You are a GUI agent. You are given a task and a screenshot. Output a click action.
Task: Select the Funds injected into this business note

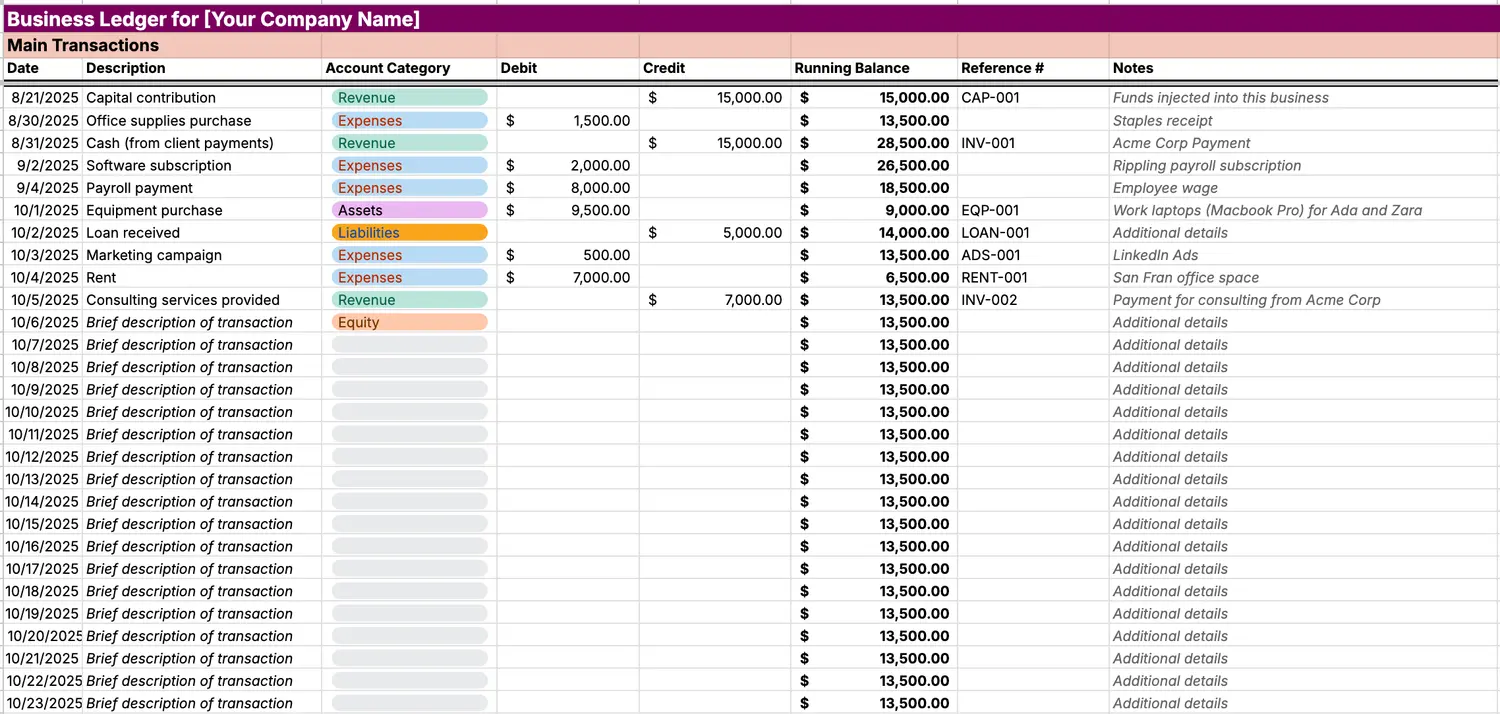(1304, 98)
